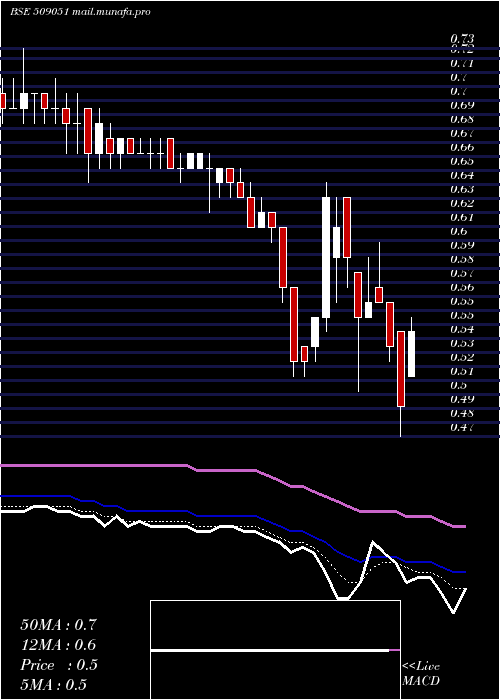Select the 0.51 price axis label
Image resolution: width=500 pixels, height=700 pixels.
click(x=462, y=371)
